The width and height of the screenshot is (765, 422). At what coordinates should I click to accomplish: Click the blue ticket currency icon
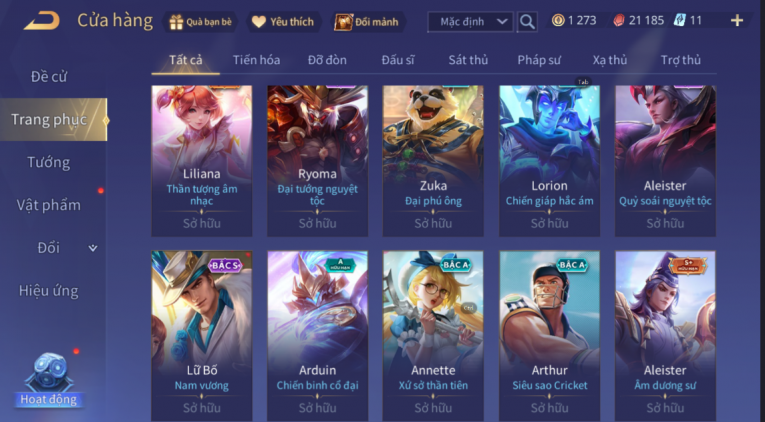pyautogui.click(x=679, y=20)
